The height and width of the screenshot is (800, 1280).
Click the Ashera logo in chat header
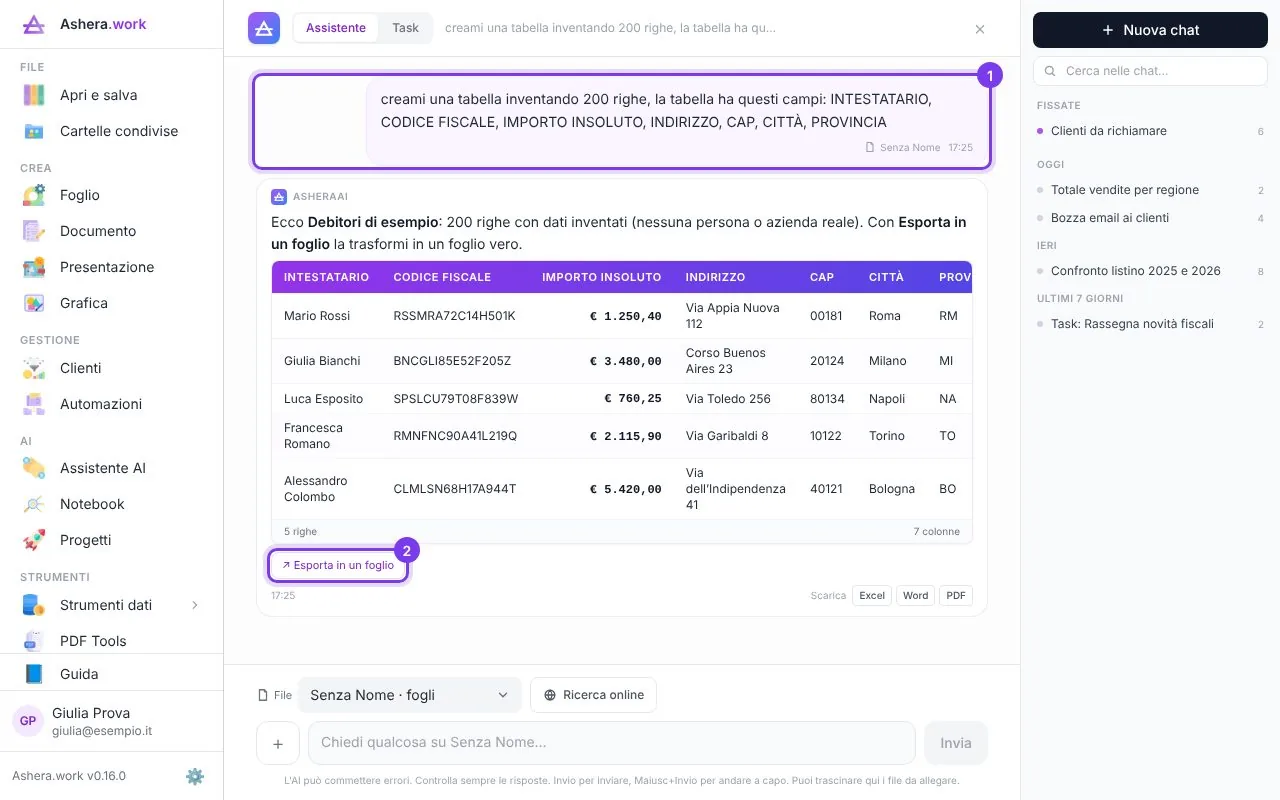(264, 28)
